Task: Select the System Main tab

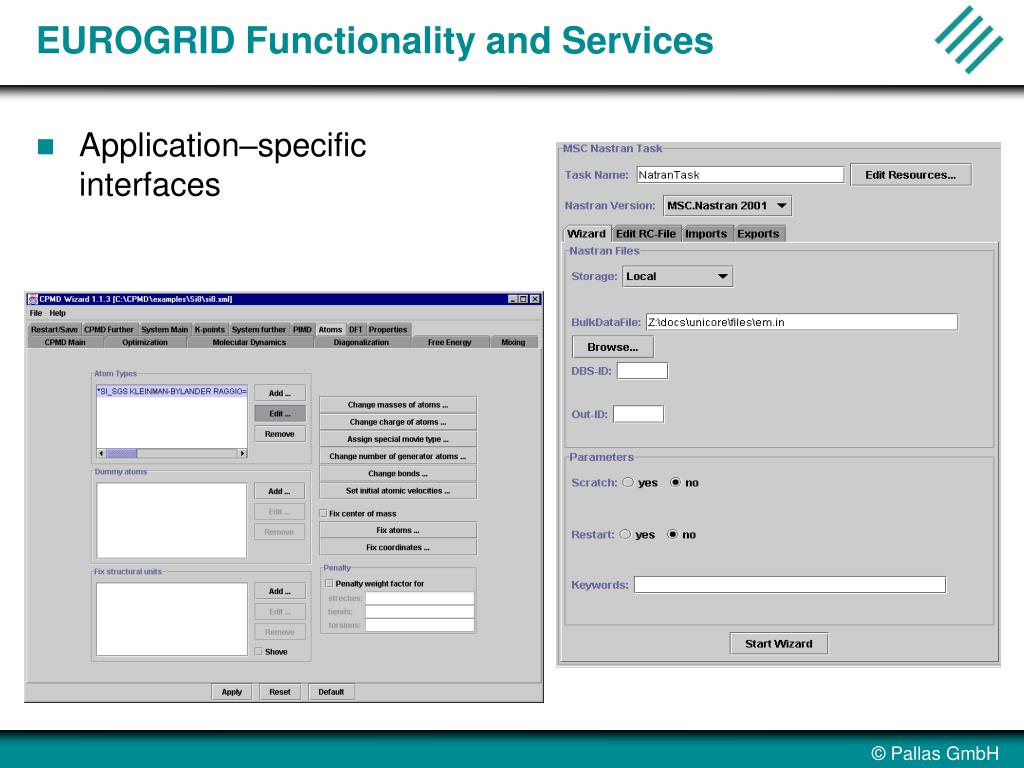Action: (x=165, y=330)
